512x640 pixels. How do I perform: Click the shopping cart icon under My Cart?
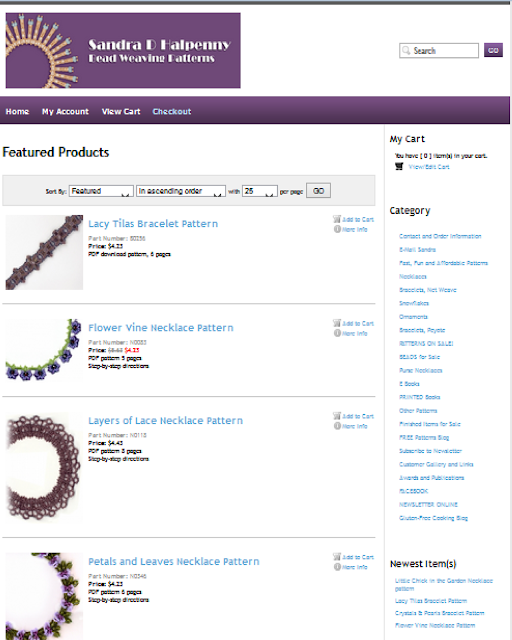coord(399,166)
